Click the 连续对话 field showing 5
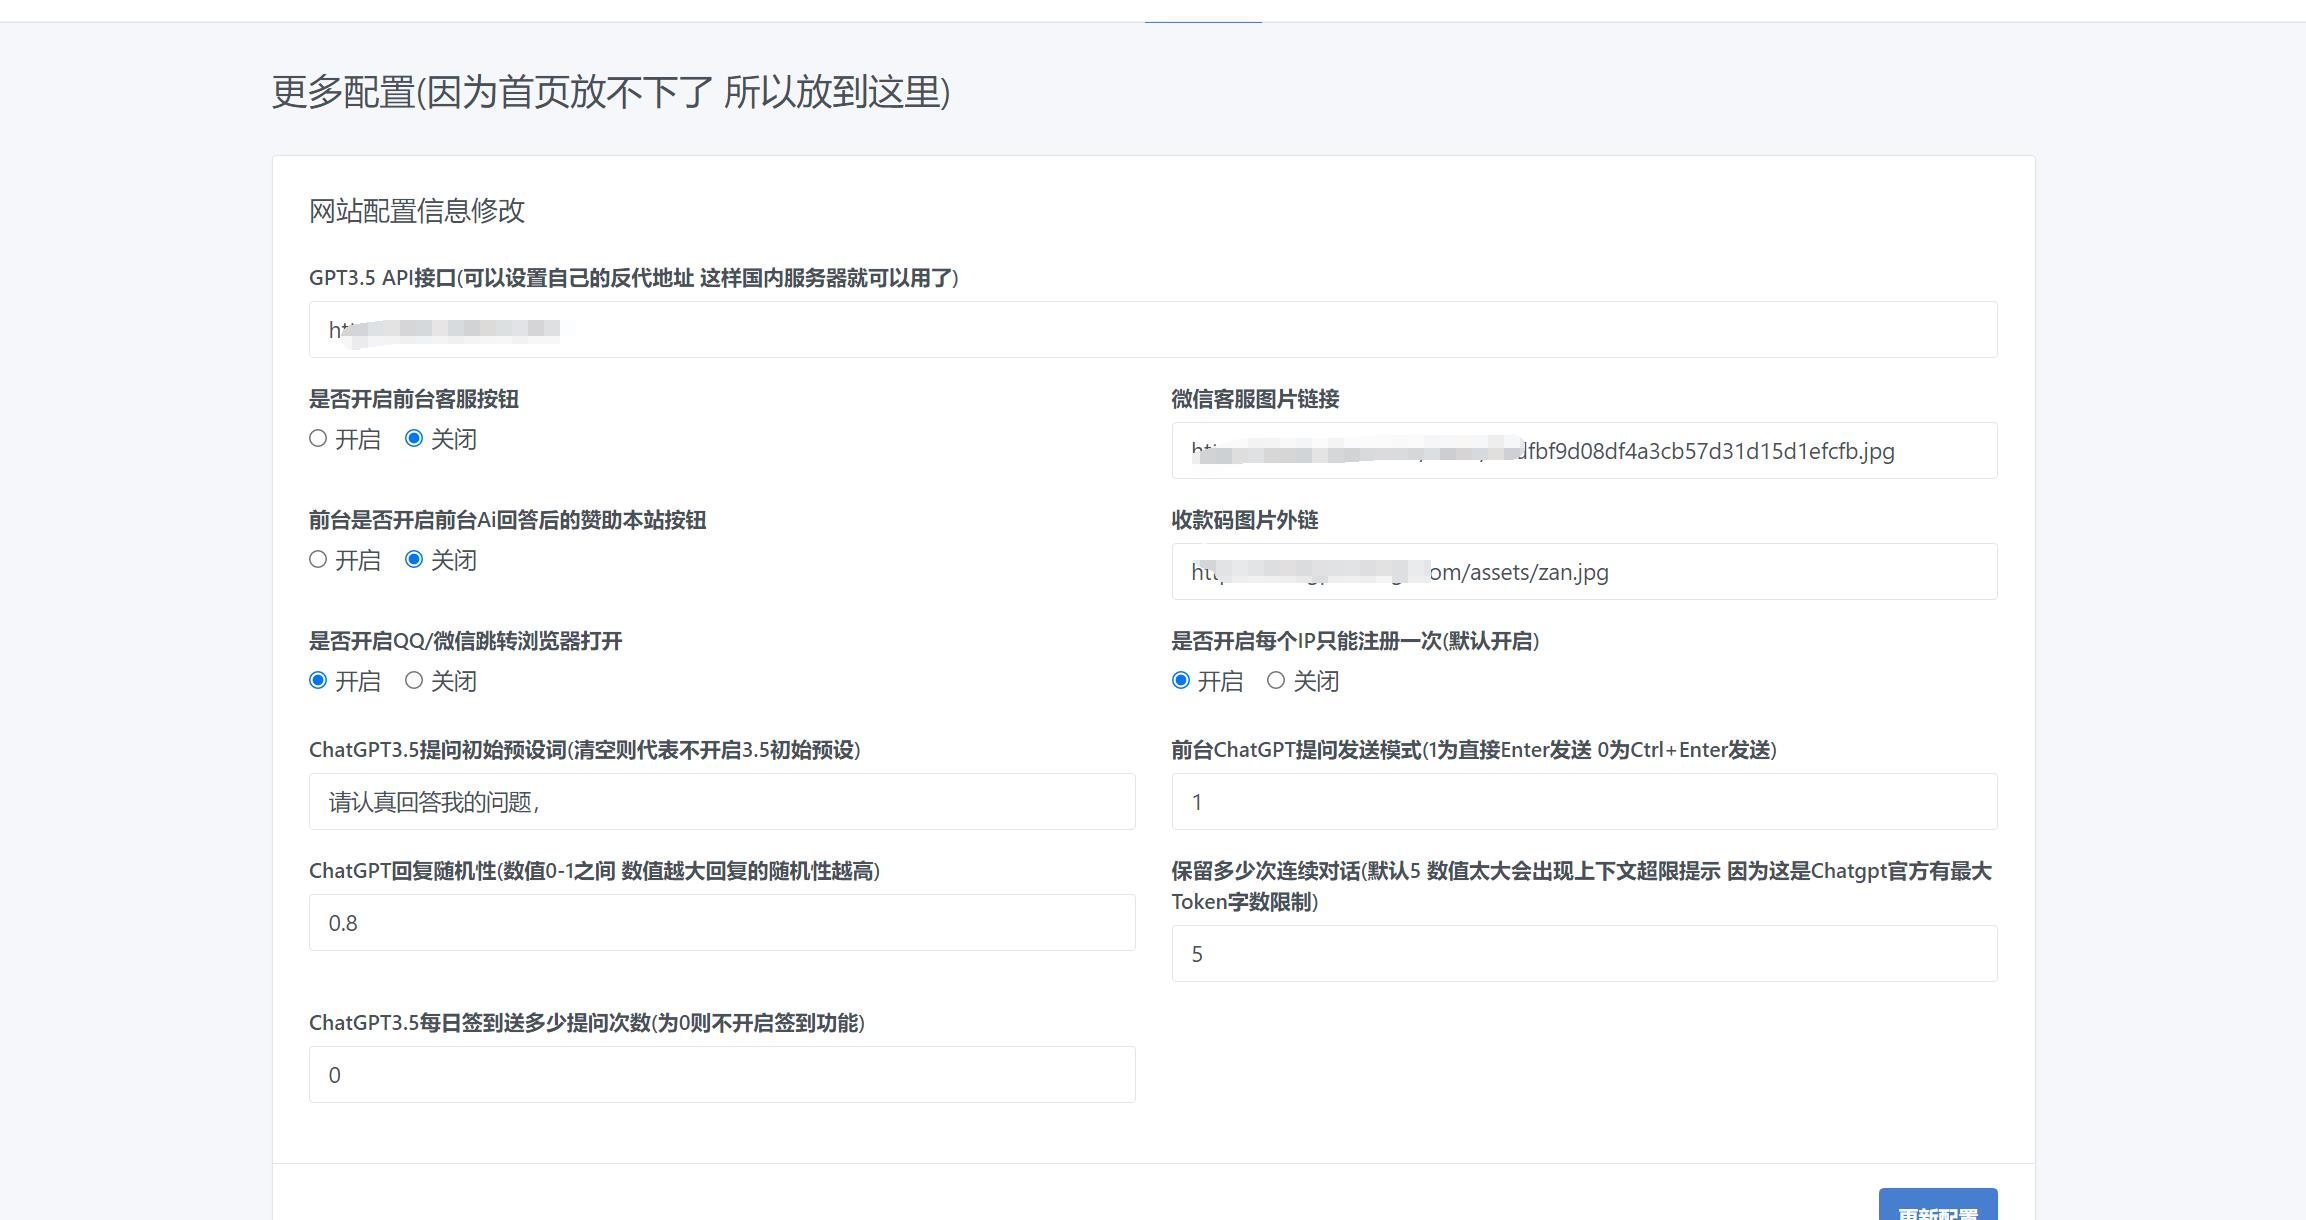The image size is (2306, 1220). coord(1584,954)
